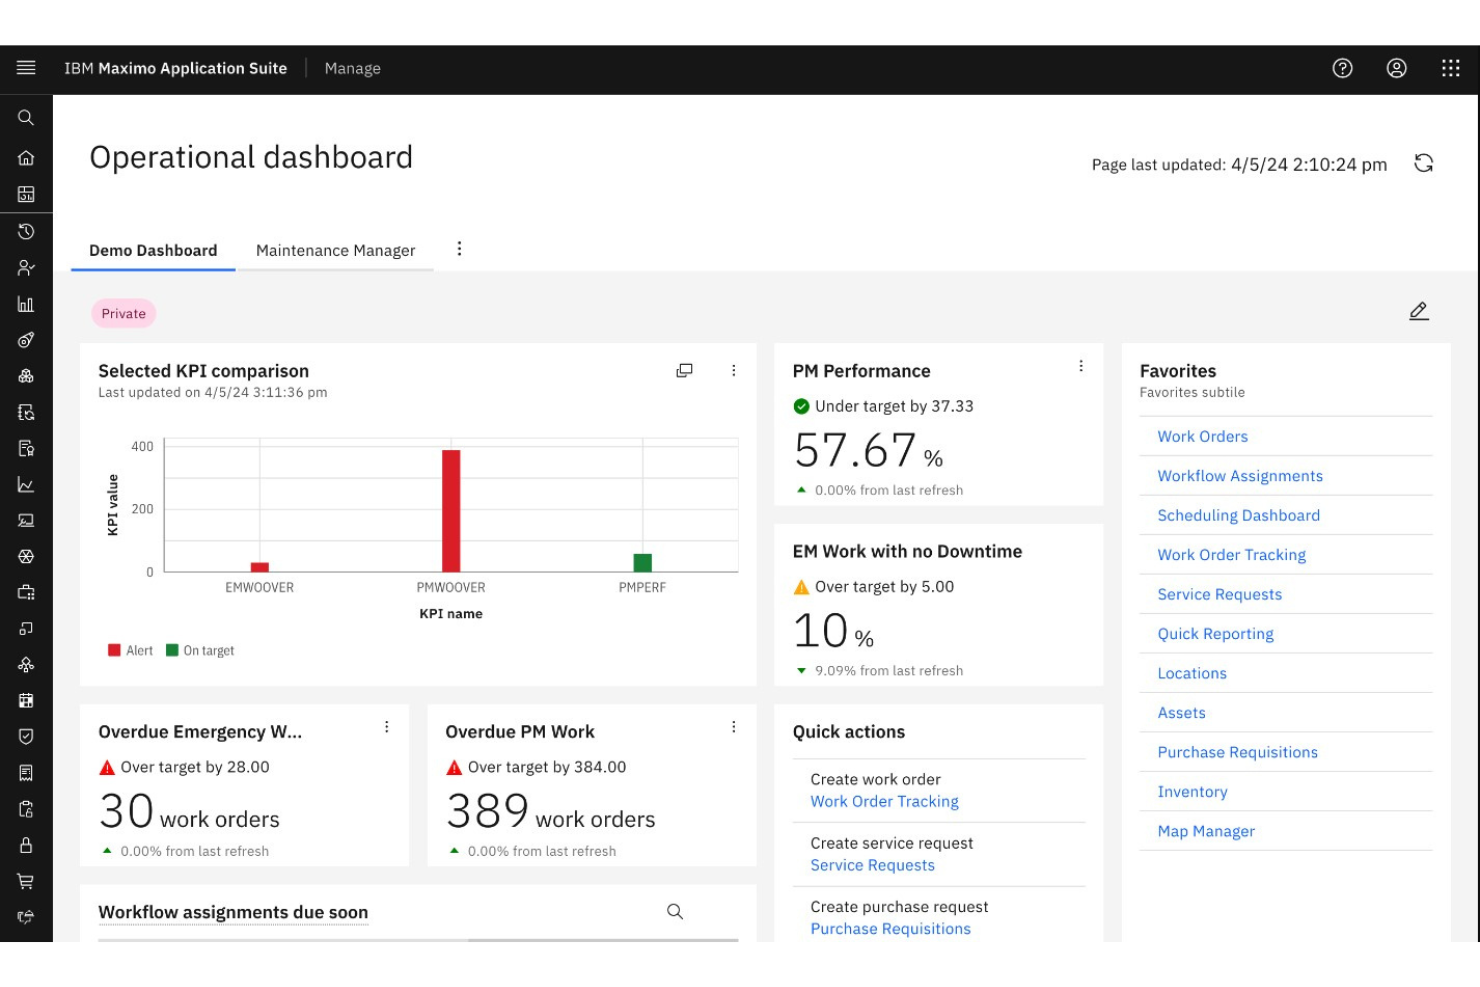Open the dashboard tabs overflow menu

459,249
